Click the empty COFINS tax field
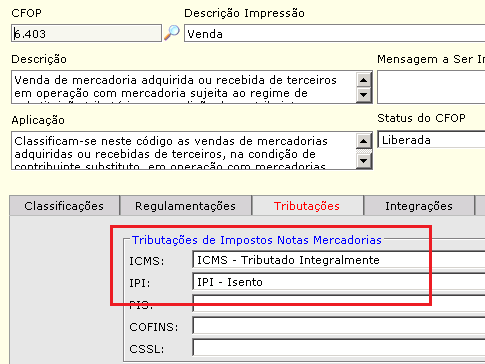 (339, 326)
